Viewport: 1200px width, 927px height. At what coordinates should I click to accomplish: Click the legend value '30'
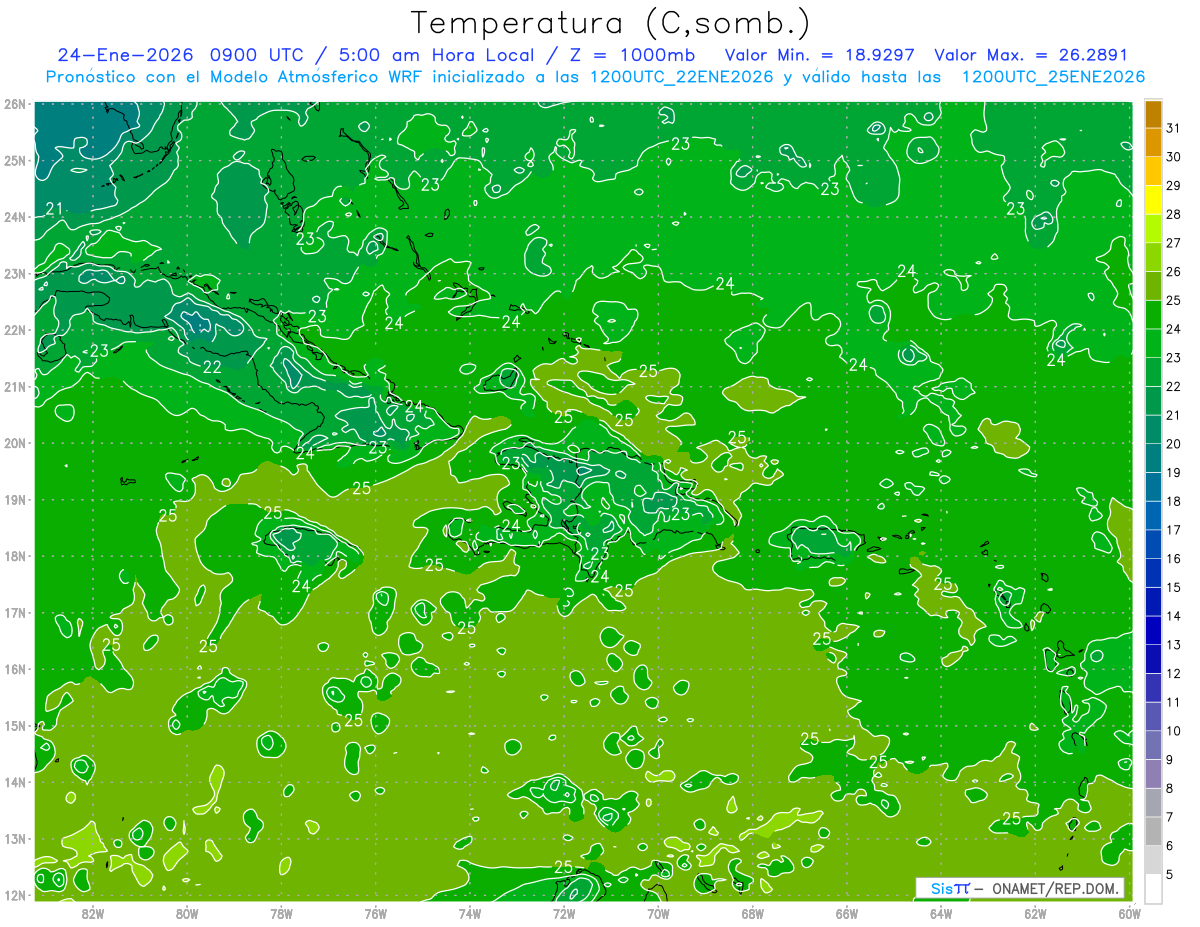click(x=1173, y=157)
